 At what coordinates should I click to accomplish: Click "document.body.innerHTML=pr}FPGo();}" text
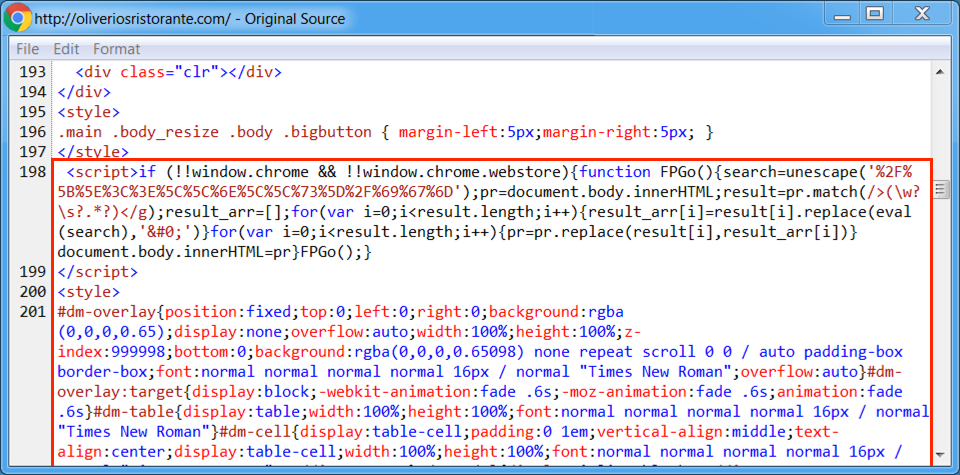(x=214, y=252)
